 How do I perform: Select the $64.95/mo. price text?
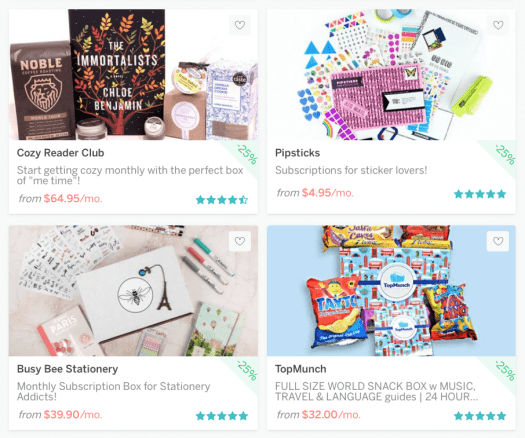click(73, 199)
